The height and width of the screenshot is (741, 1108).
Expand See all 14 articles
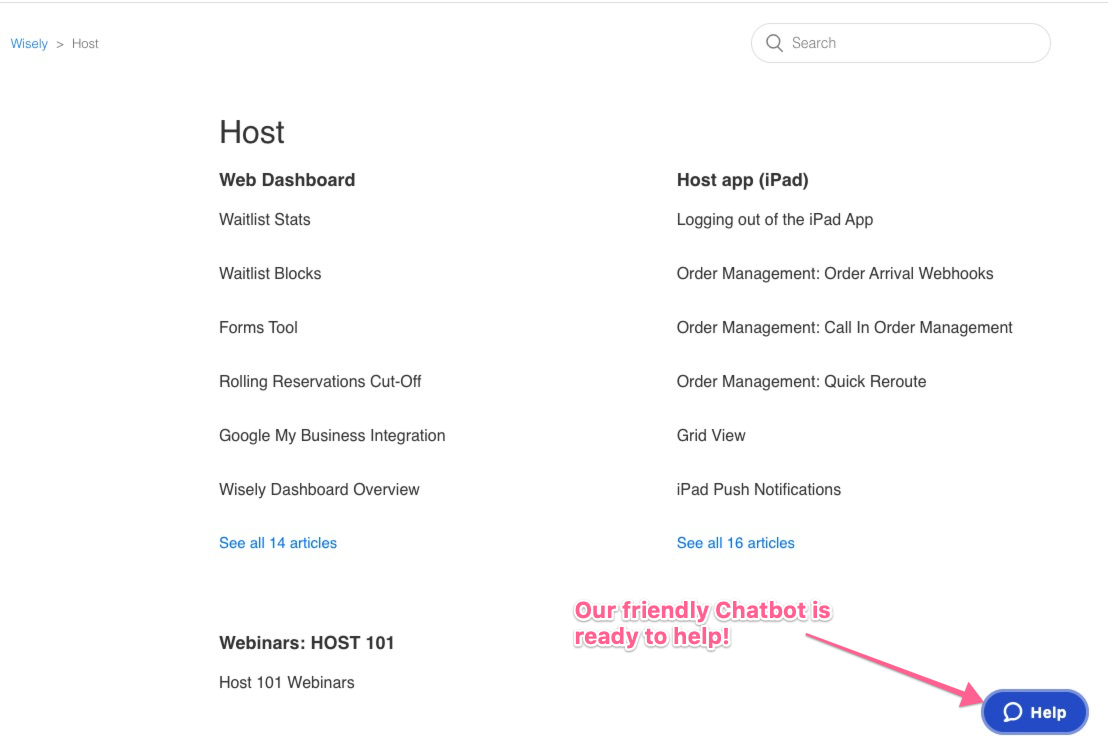click(x=278, y=543)
